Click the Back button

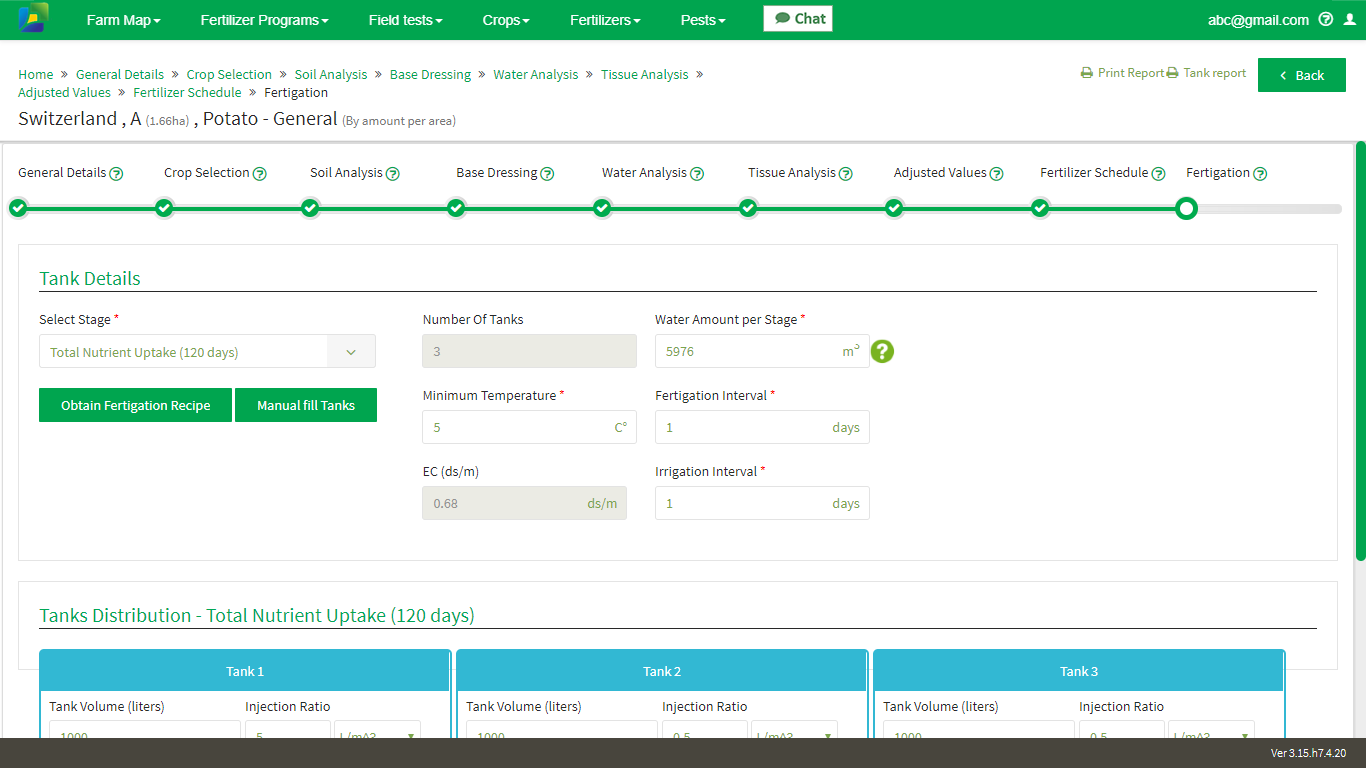point(1302,75)
